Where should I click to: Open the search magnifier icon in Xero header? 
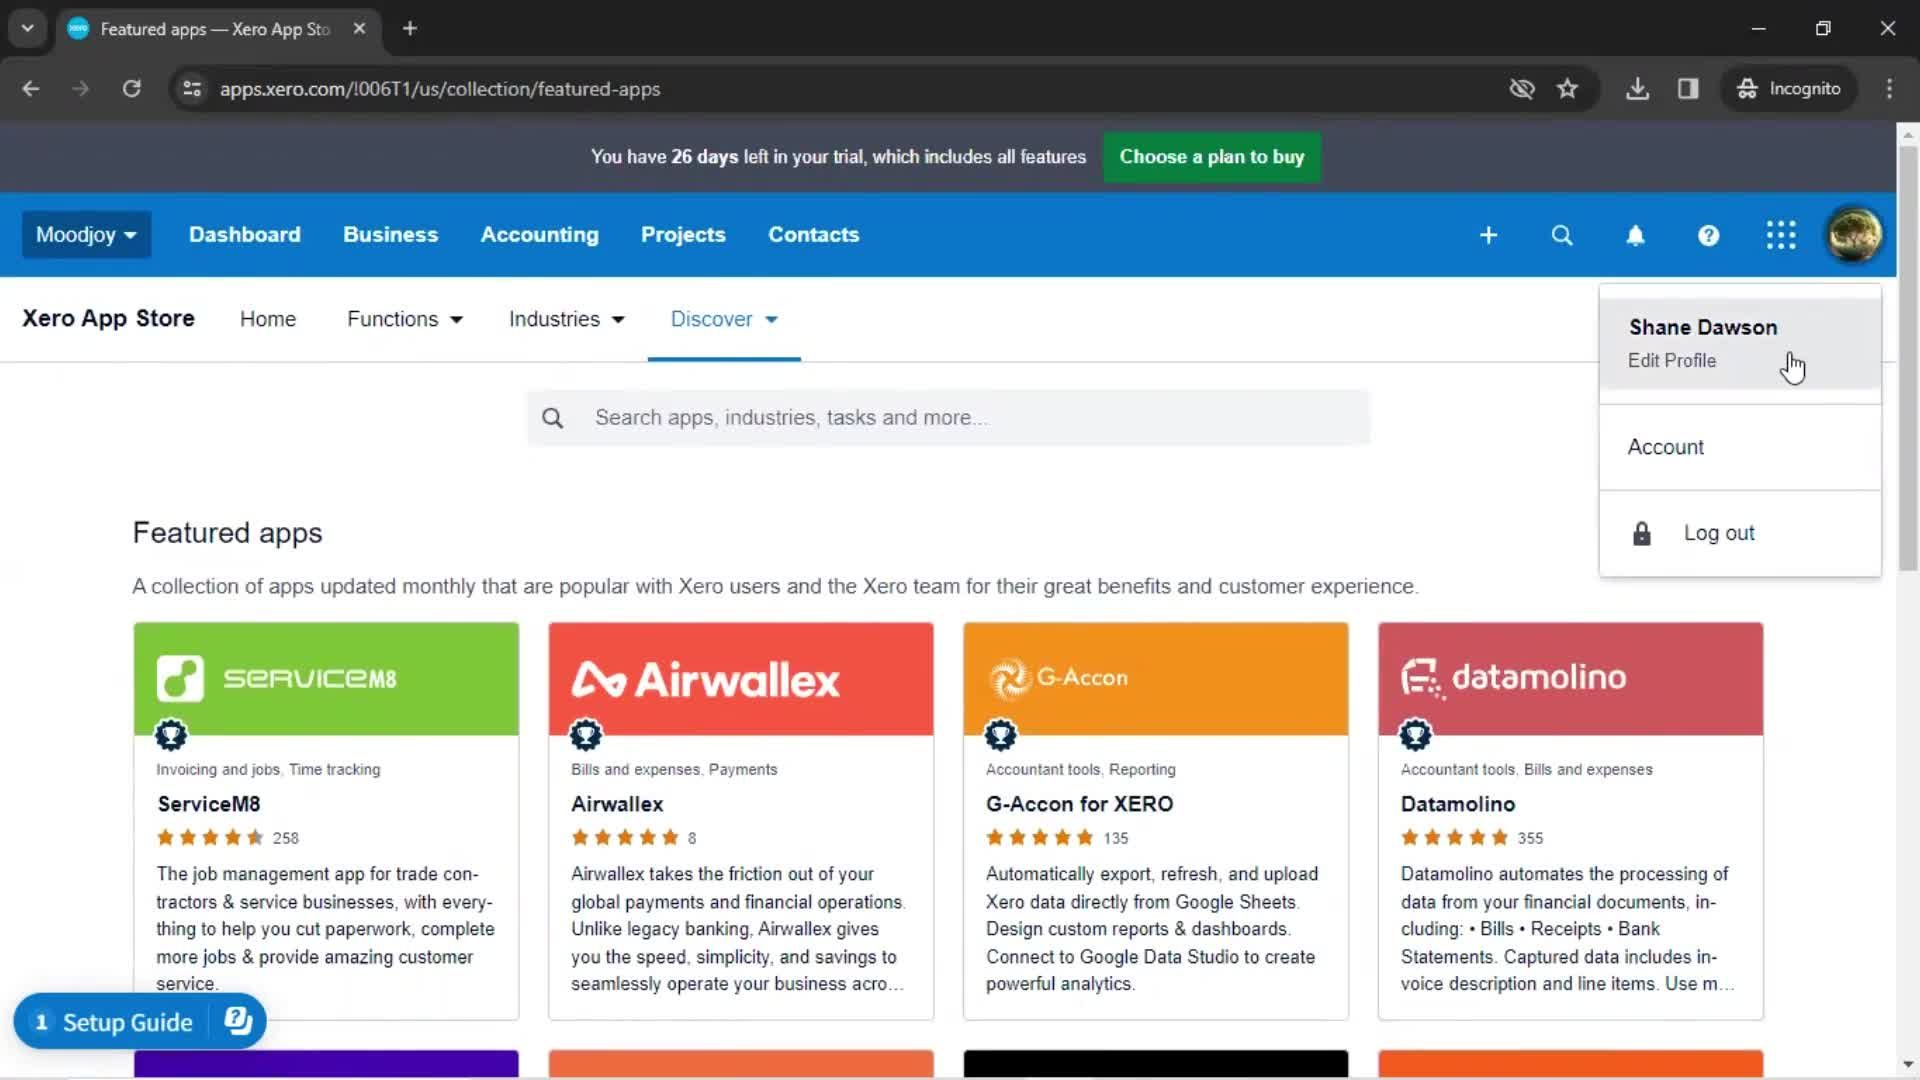pos(1561,235)
